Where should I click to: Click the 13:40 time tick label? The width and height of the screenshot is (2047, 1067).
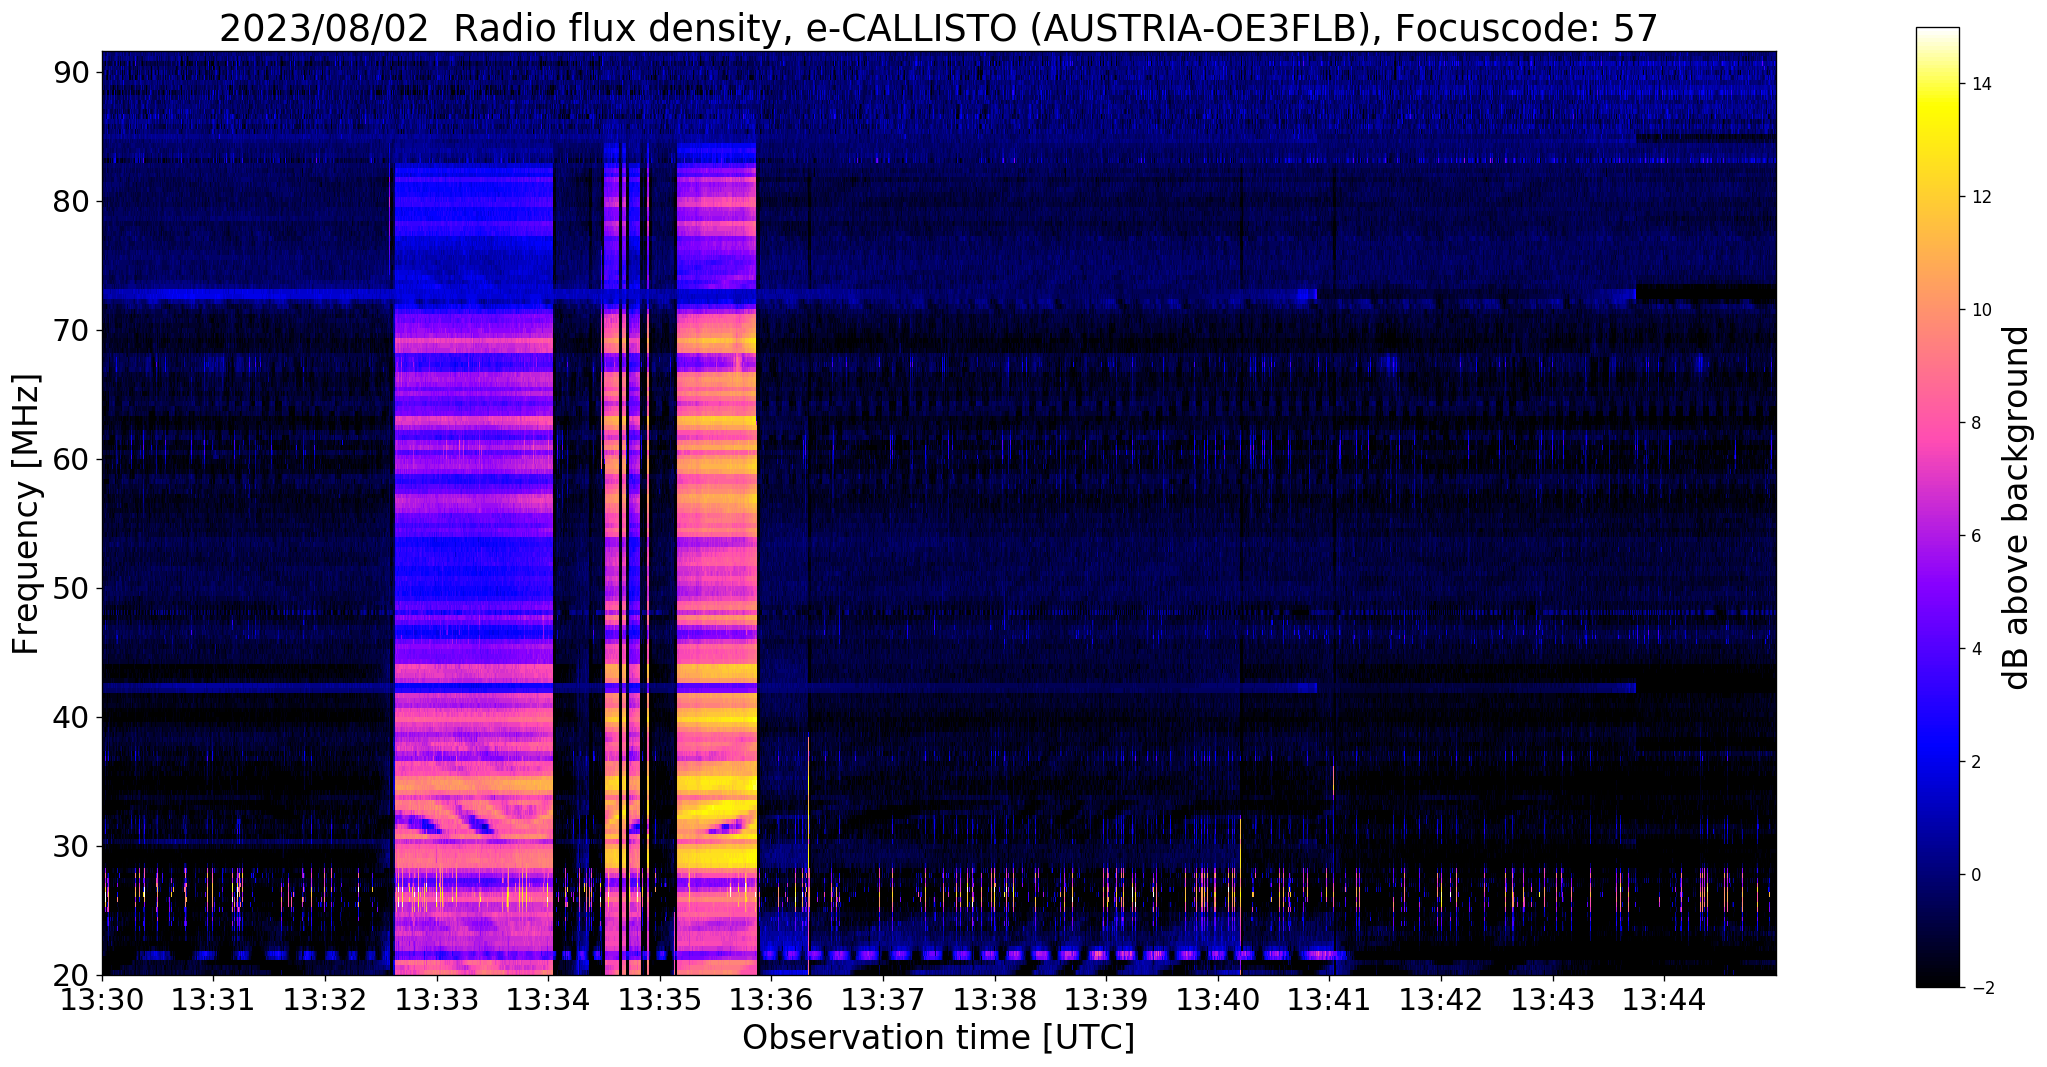coord(1218,1000)
